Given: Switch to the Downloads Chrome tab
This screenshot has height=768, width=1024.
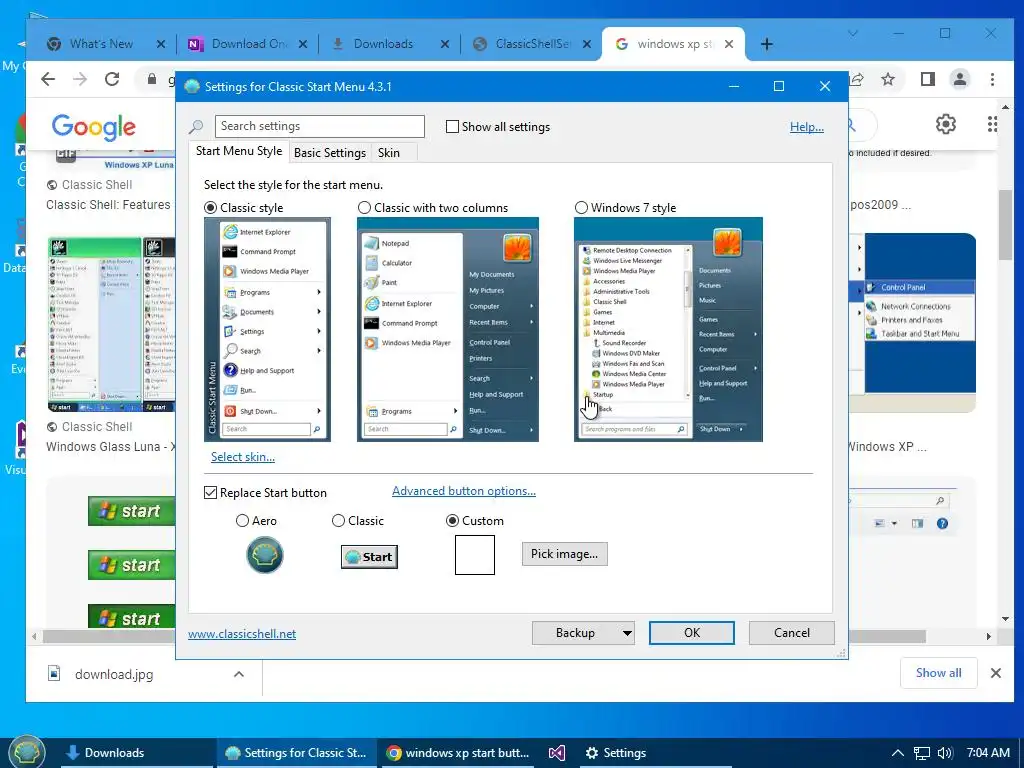Looking at the screenshot, I should [x=383, y=44].
